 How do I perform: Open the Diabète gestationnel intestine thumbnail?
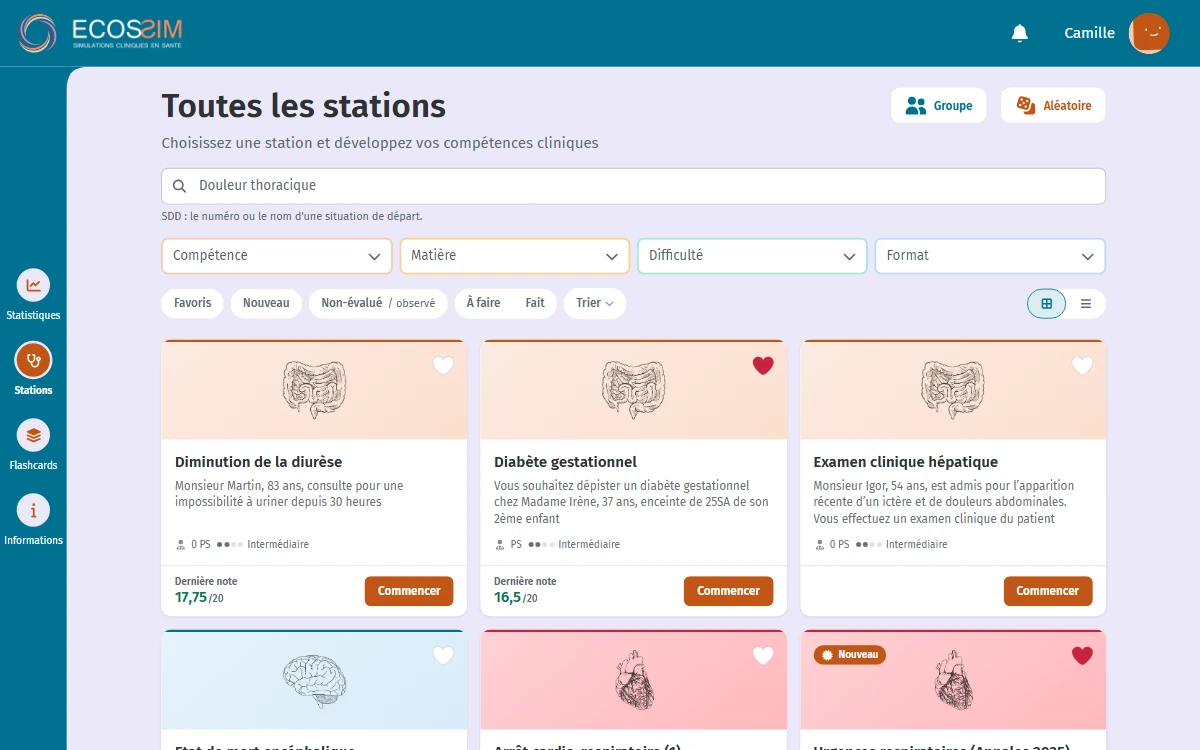click(x=633, y=390)
